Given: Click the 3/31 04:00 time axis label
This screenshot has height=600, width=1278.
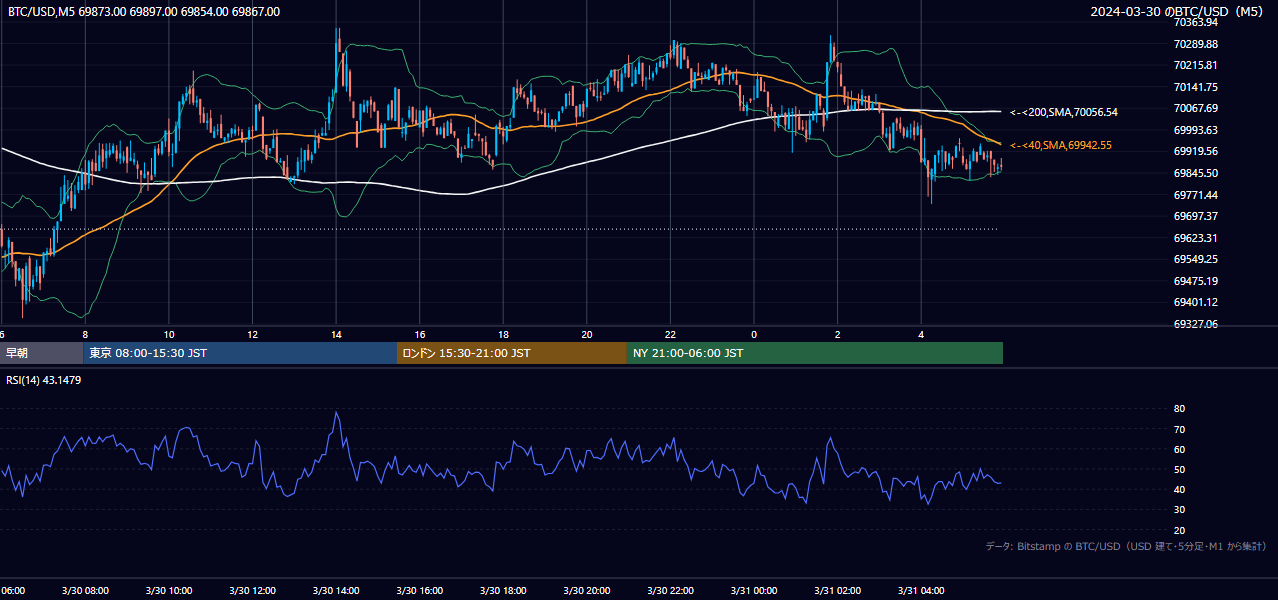Looking at the screenshot, I should pyautogui.click(x=921, y=591).
